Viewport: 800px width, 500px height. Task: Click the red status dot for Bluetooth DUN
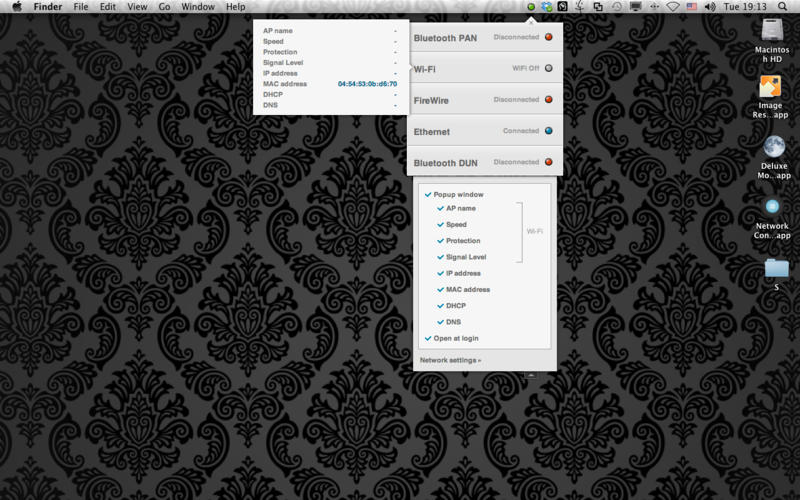coord(548,162)
